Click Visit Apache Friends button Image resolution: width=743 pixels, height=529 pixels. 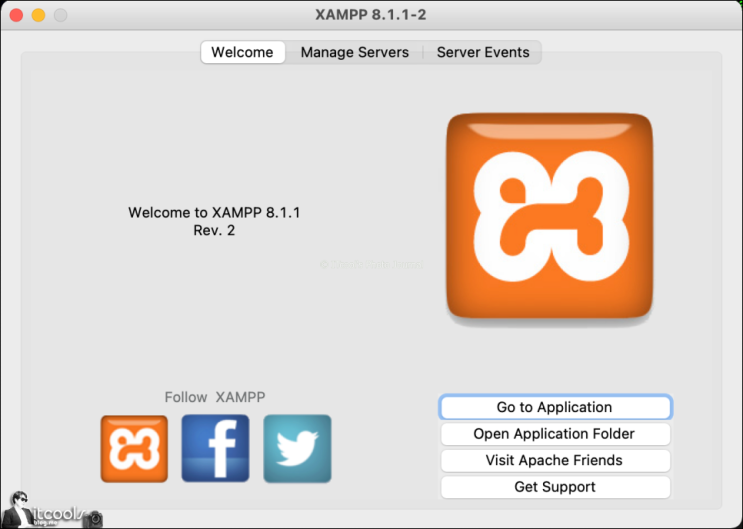point(555,460)
